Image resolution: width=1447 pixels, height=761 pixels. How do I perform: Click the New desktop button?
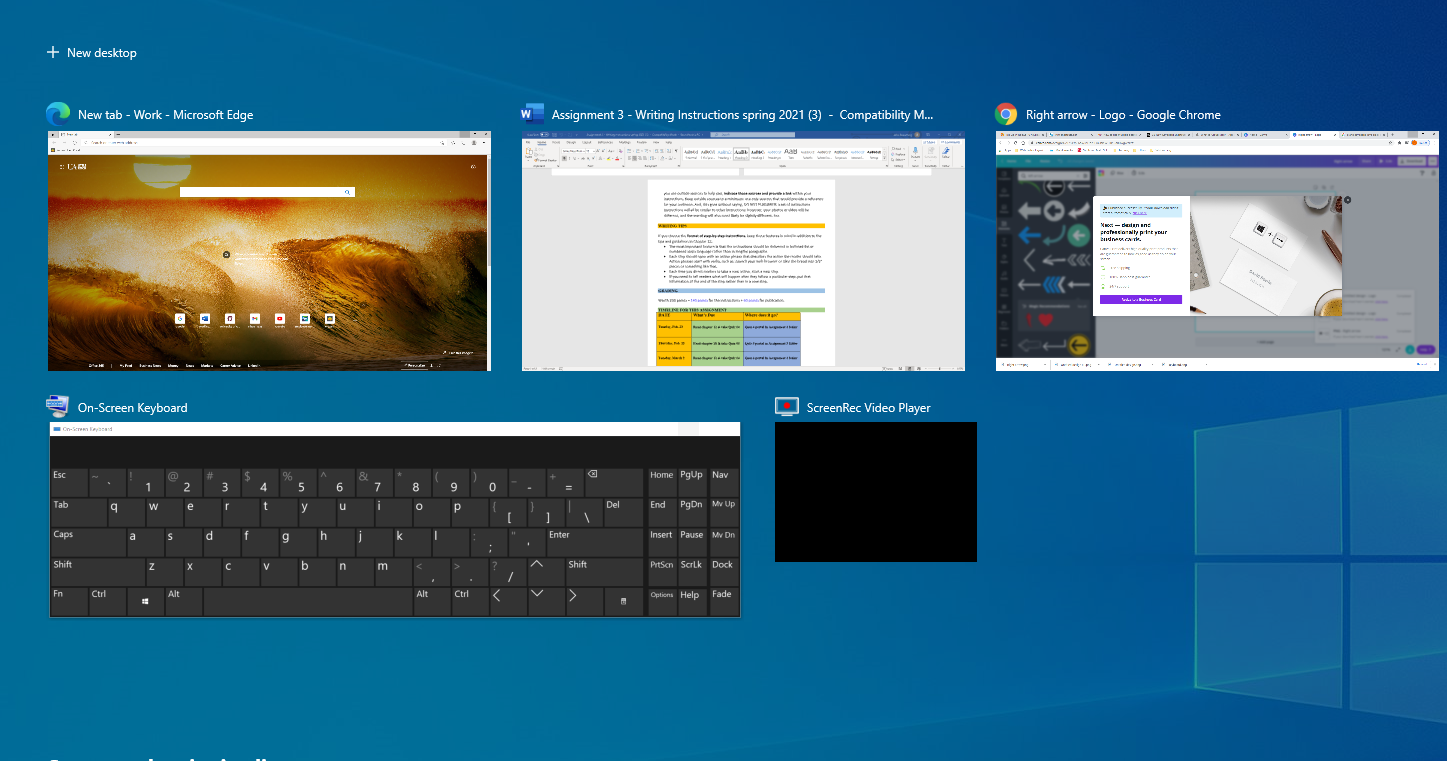[x=91, y=52]
